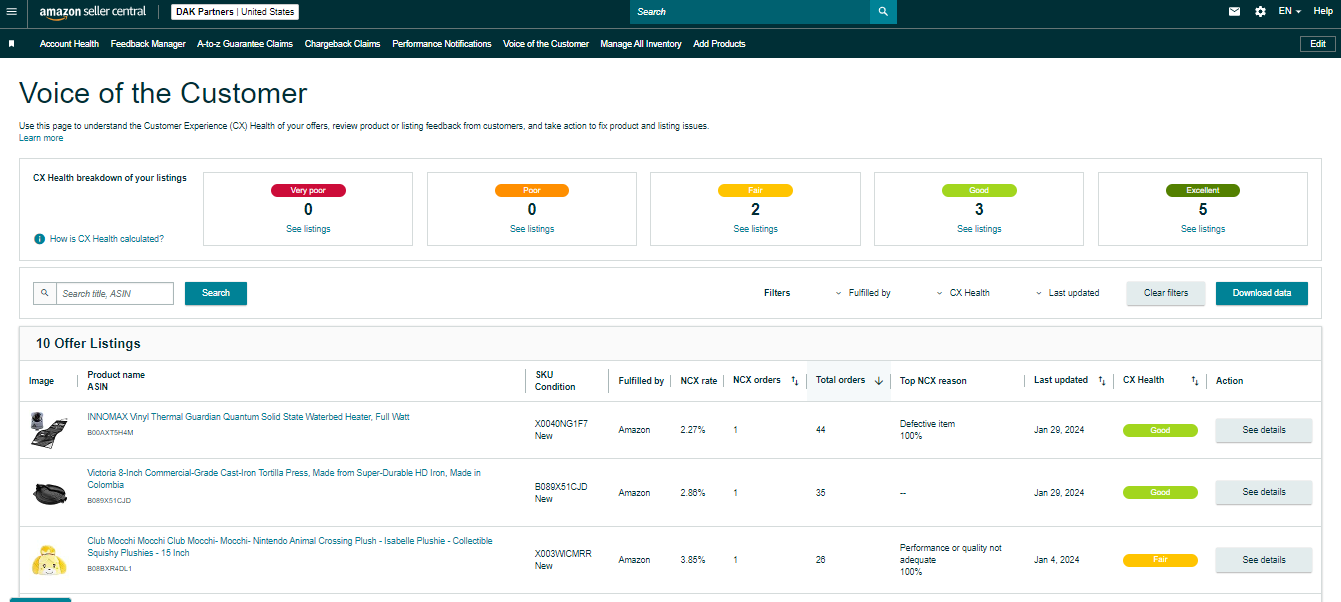Open Manage All Inventory
Image resolution: width=1341 pixels, height=602 pixels.
click(x=641, y=44)
